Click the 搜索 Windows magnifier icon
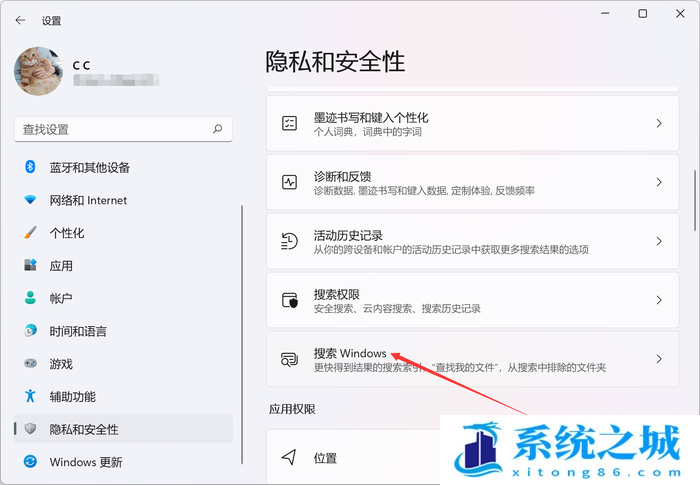The image size is (700, 485). [289, 359]
